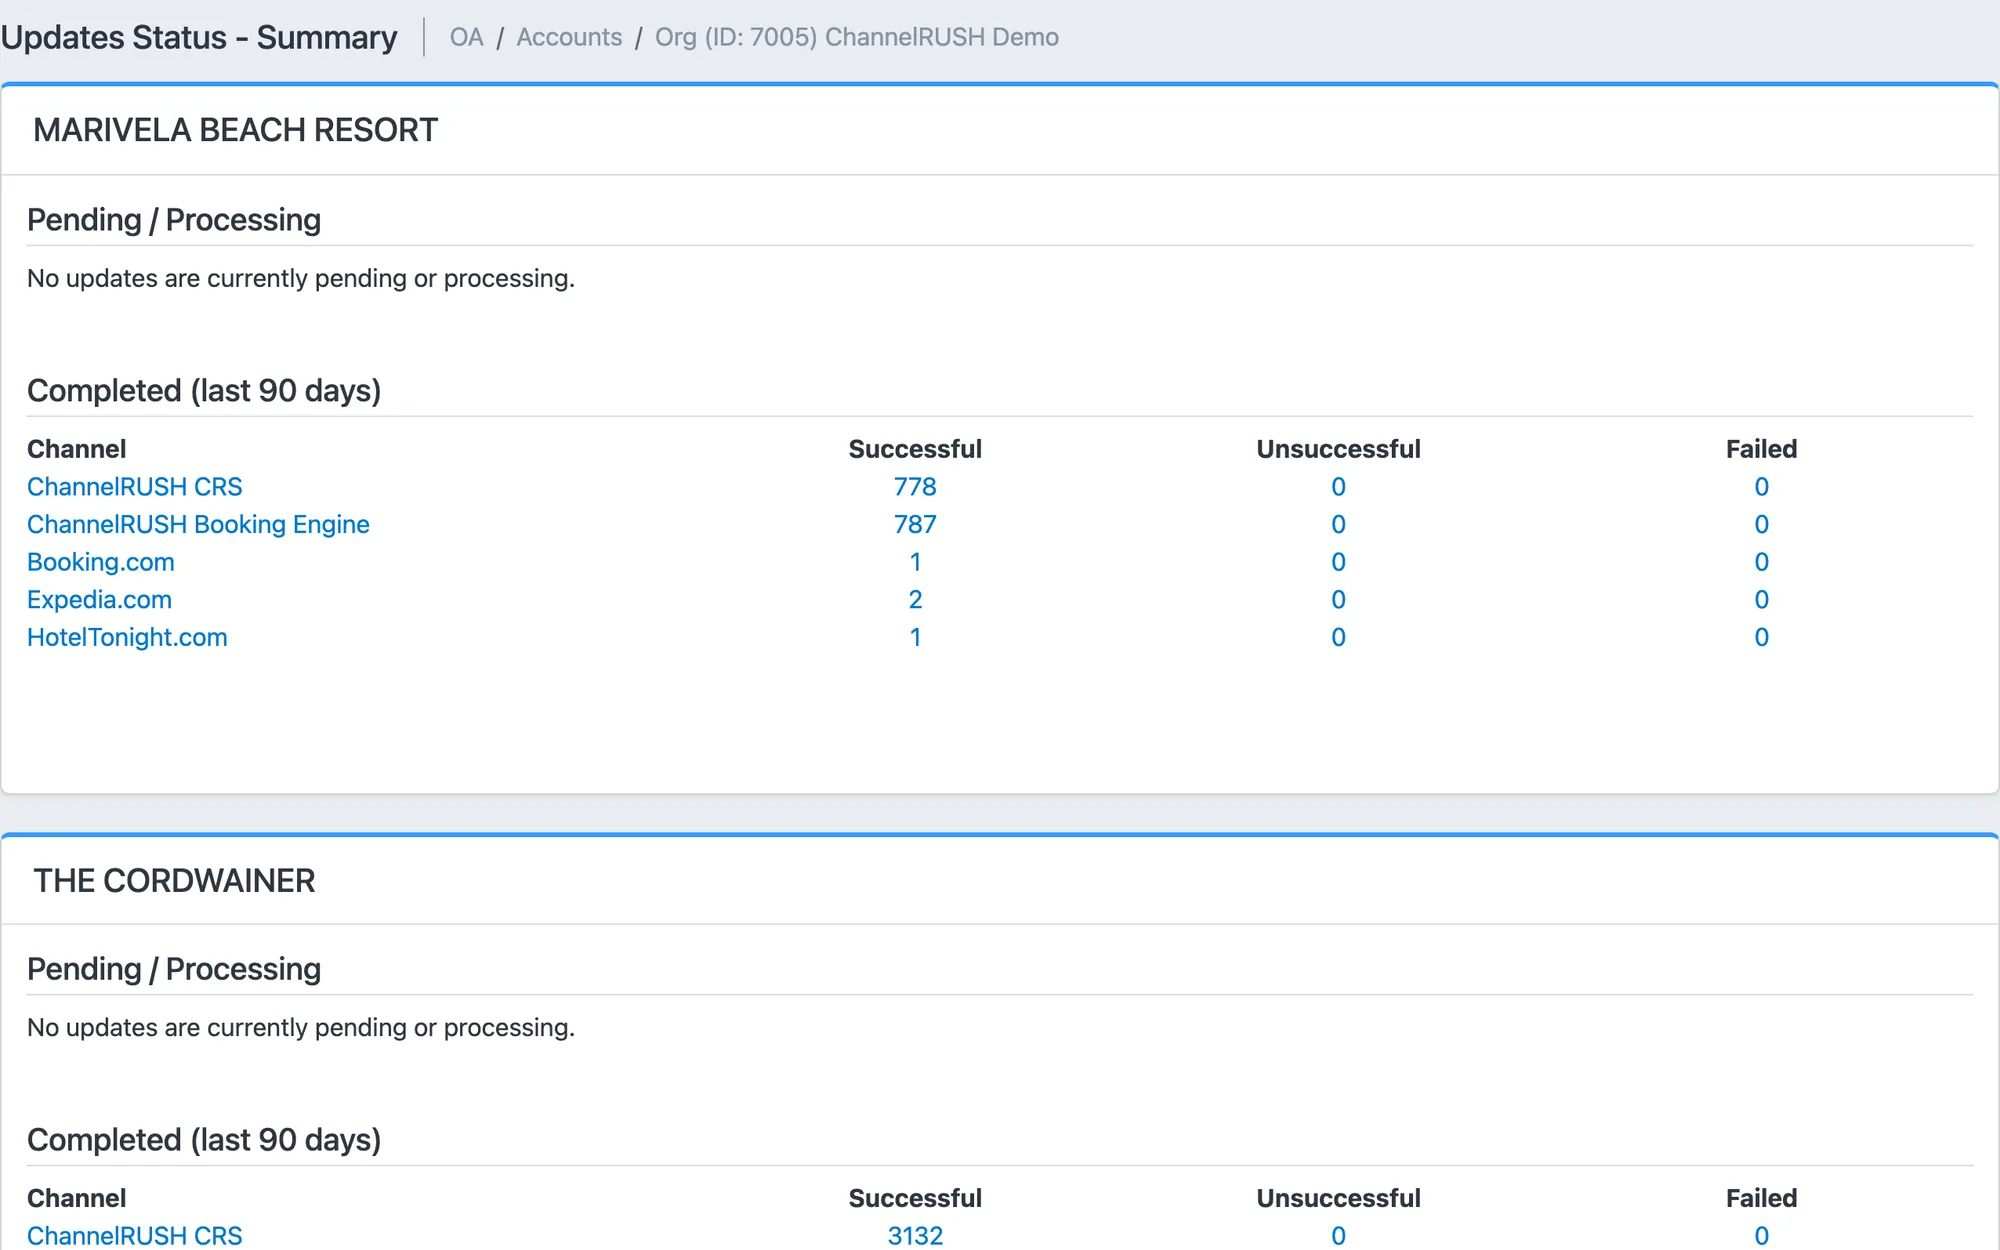Open the Booking.com channel link
Screen dimensions: 2000x1250
101,562
